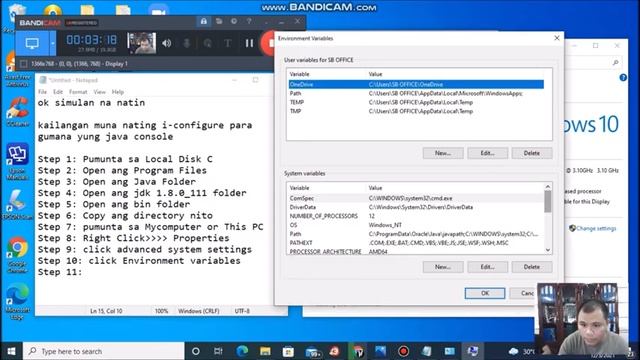This screenshot has height=360, width=640.
Task: Open File Explorer from taskbar
Action: click(x=265, y=351)
